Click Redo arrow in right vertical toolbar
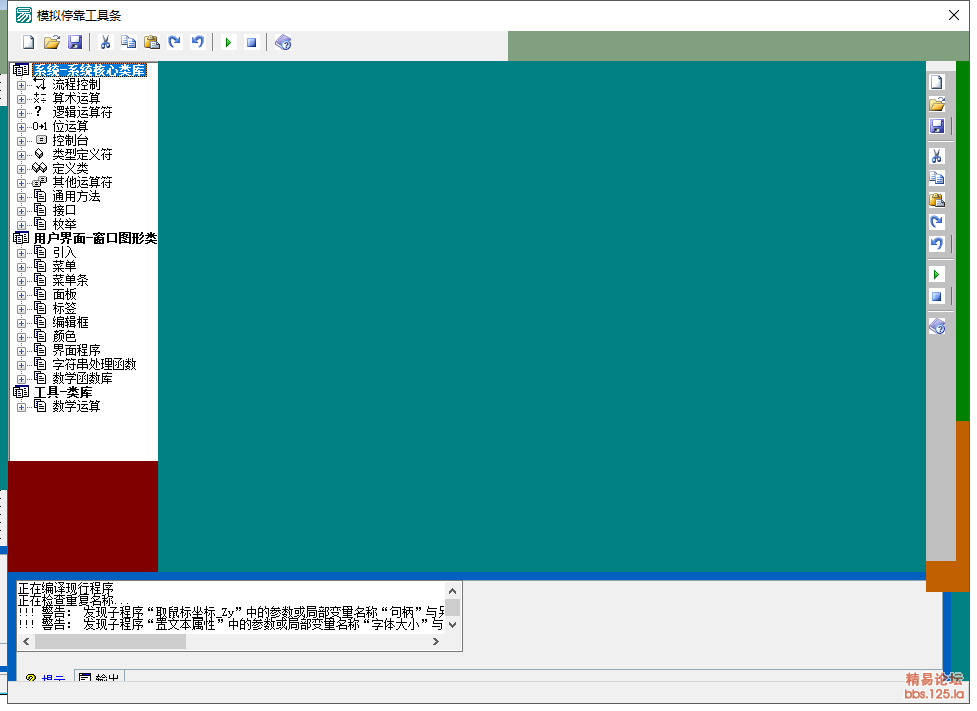Image resolution: width=977 pixels, height=711 pixels. [936, 222]
